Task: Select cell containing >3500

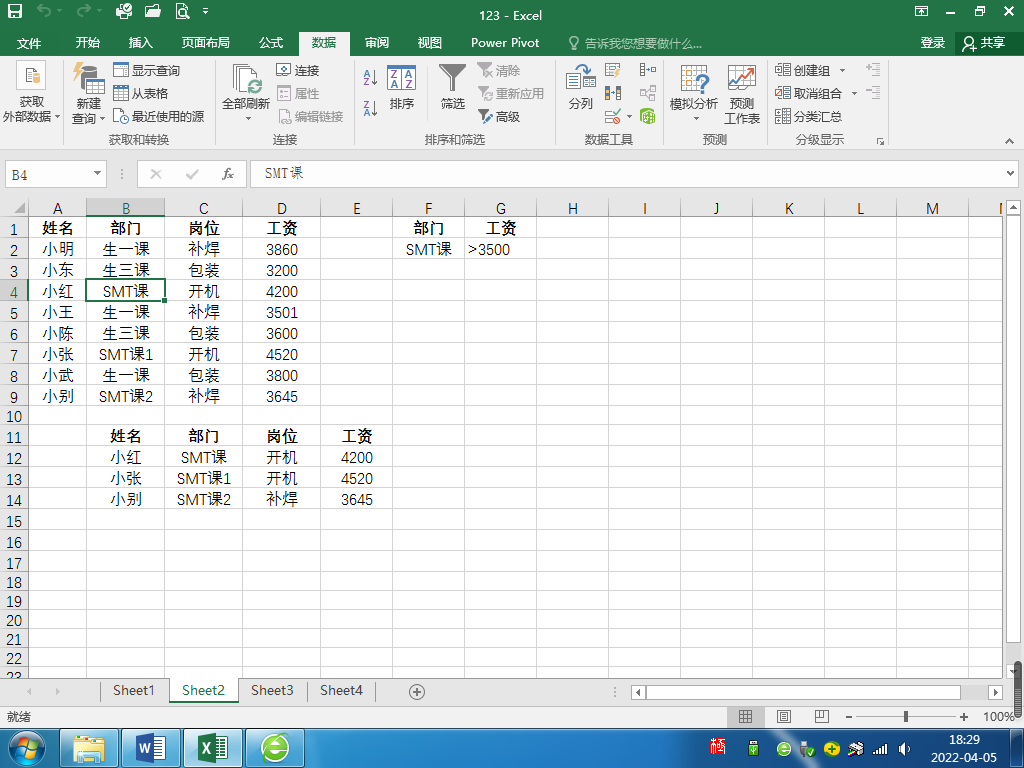Action: (x=500, y=249)
